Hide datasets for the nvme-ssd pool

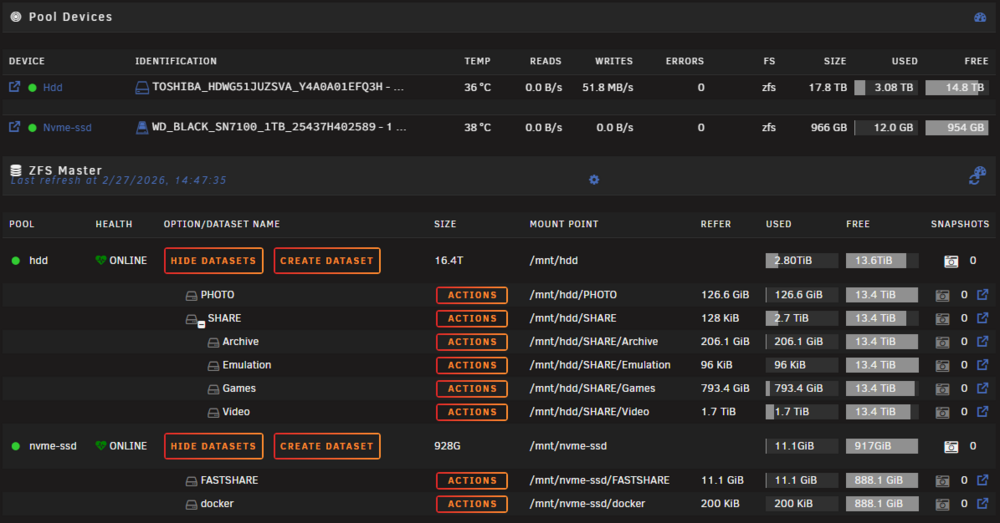coord(214,446)
